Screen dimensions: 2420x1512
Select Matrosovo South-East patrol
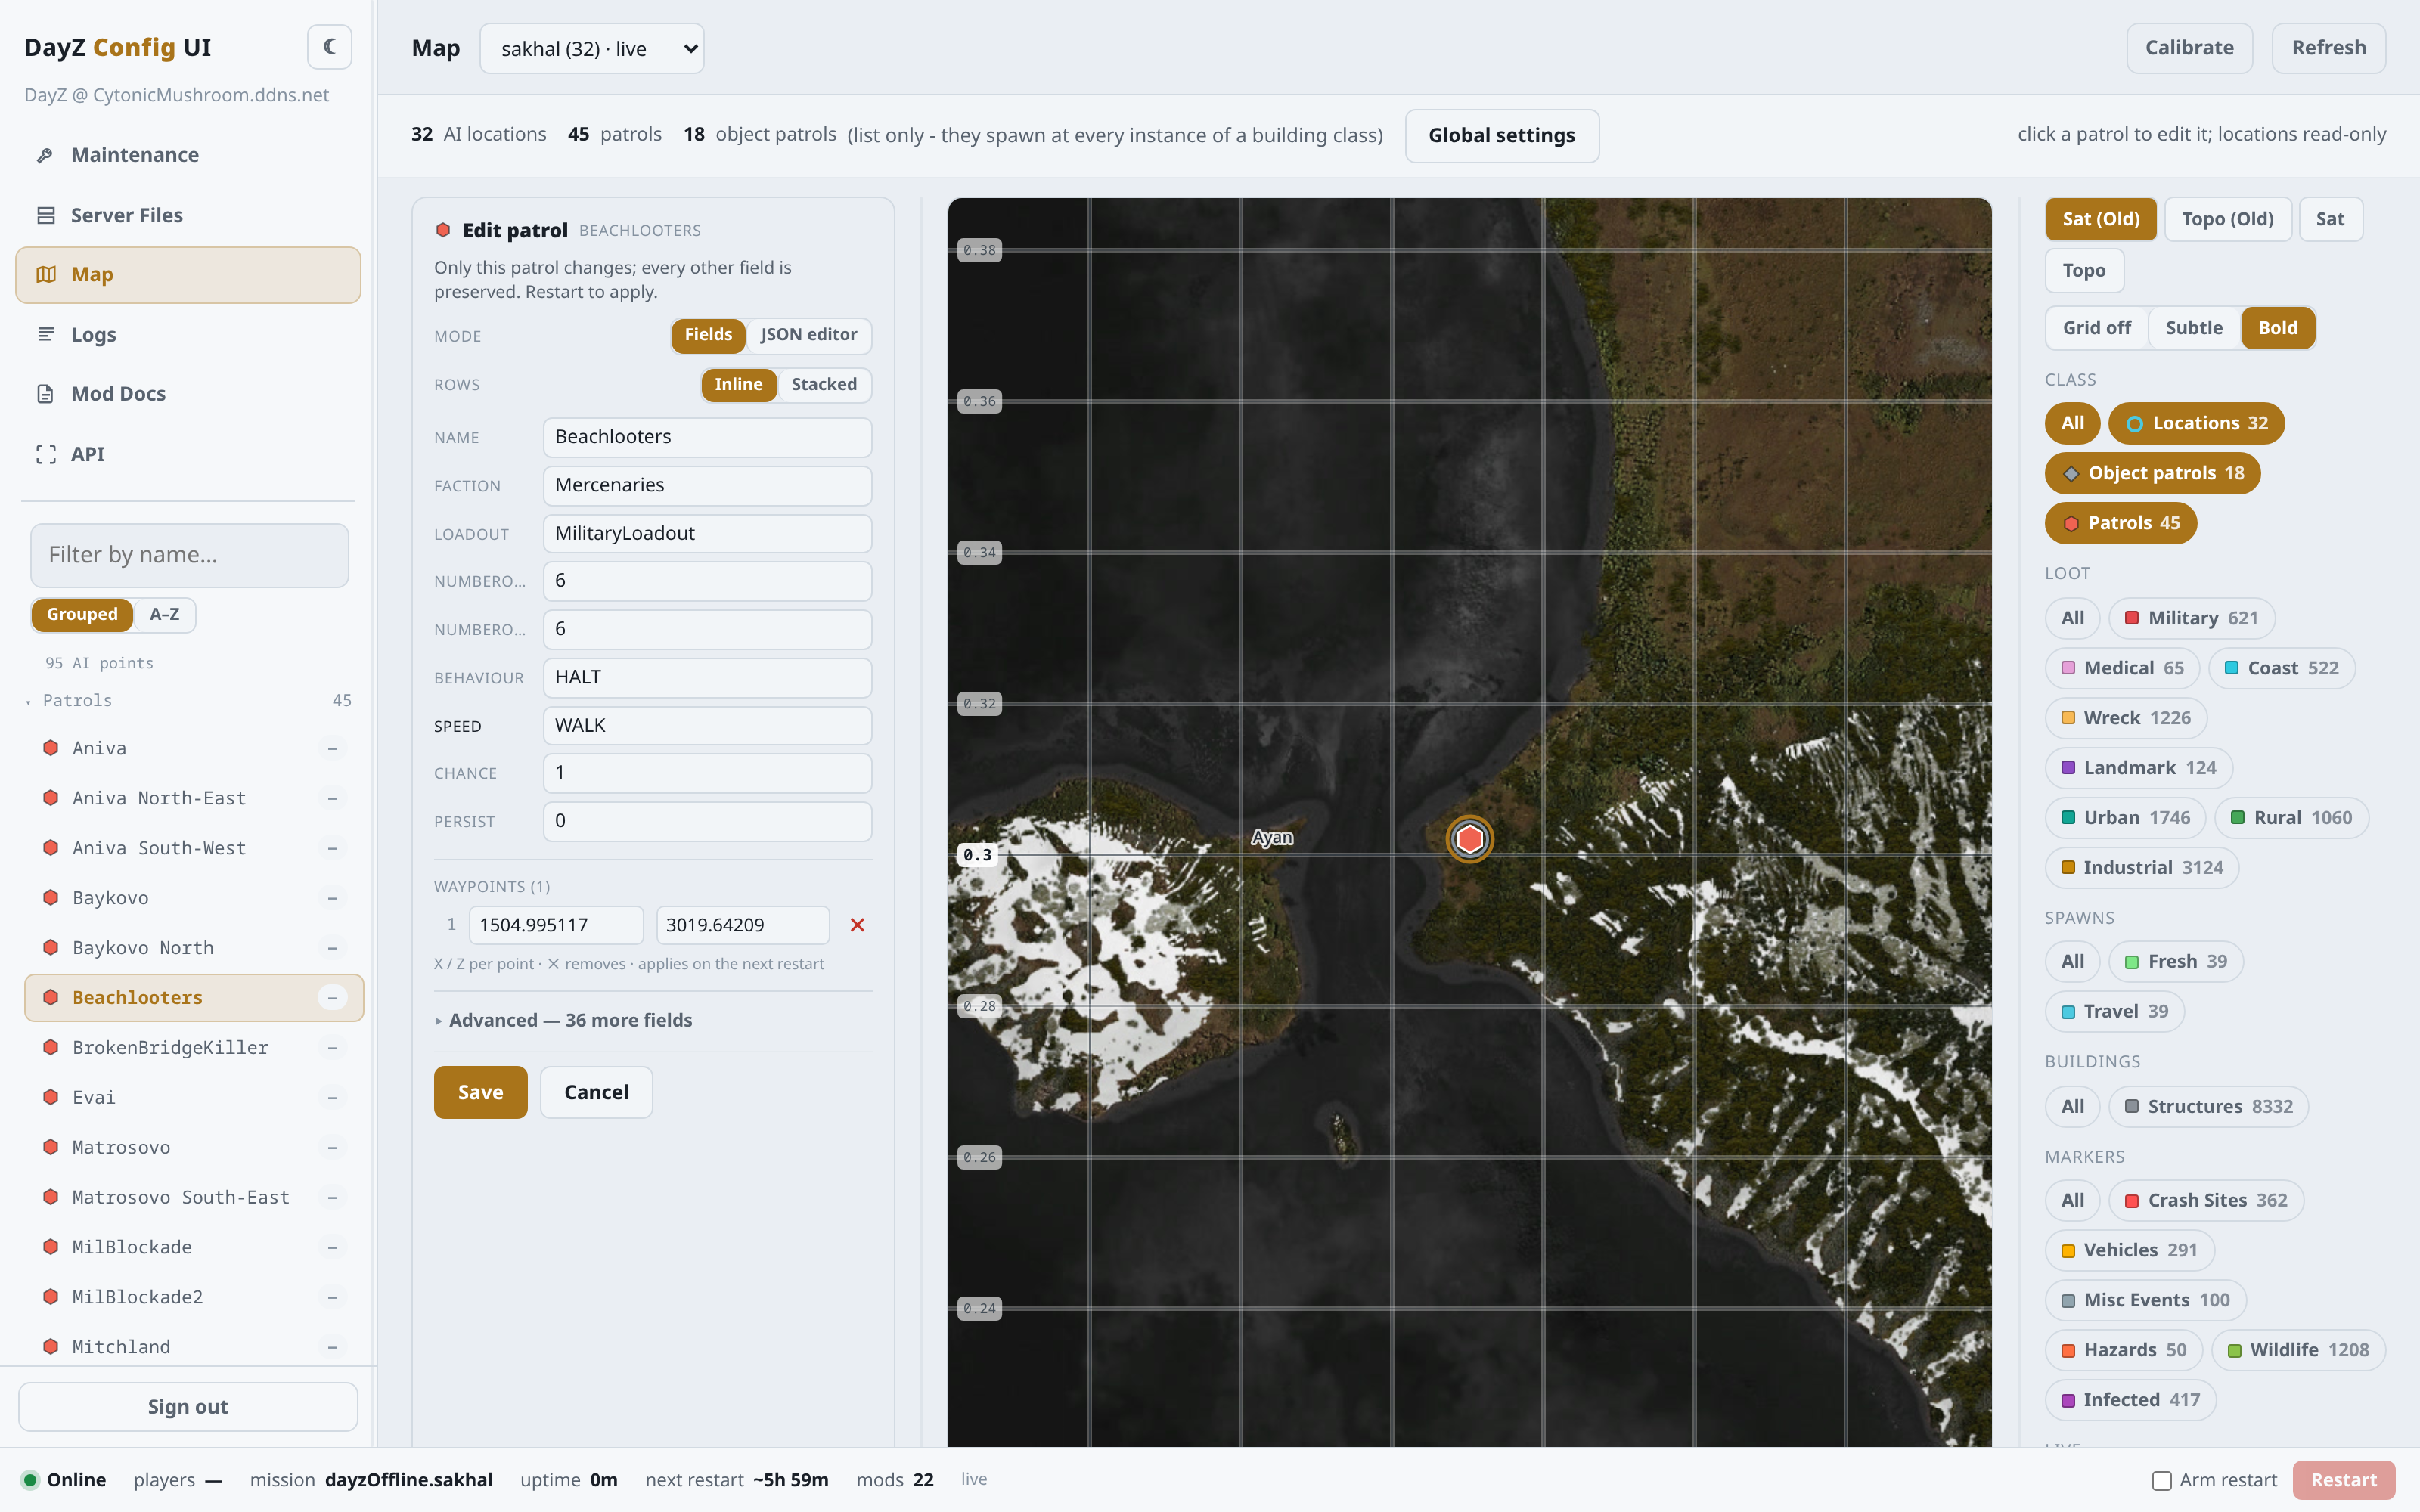click(x=194, y=1197)
